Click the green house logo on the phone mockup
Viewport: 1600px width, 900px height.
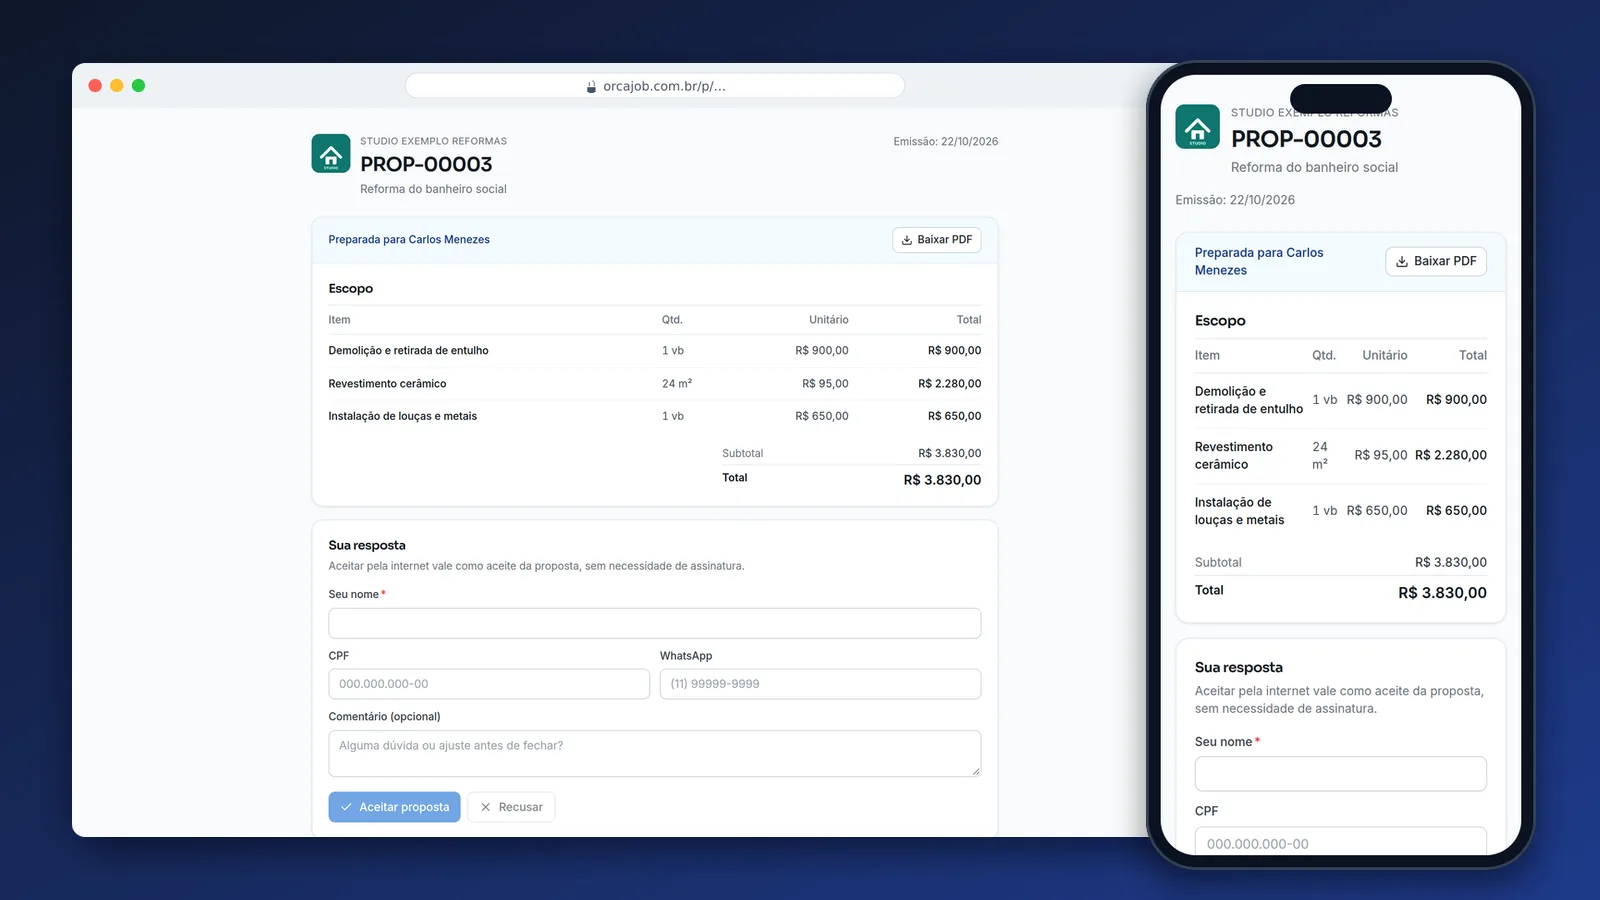coord(1197,127)
